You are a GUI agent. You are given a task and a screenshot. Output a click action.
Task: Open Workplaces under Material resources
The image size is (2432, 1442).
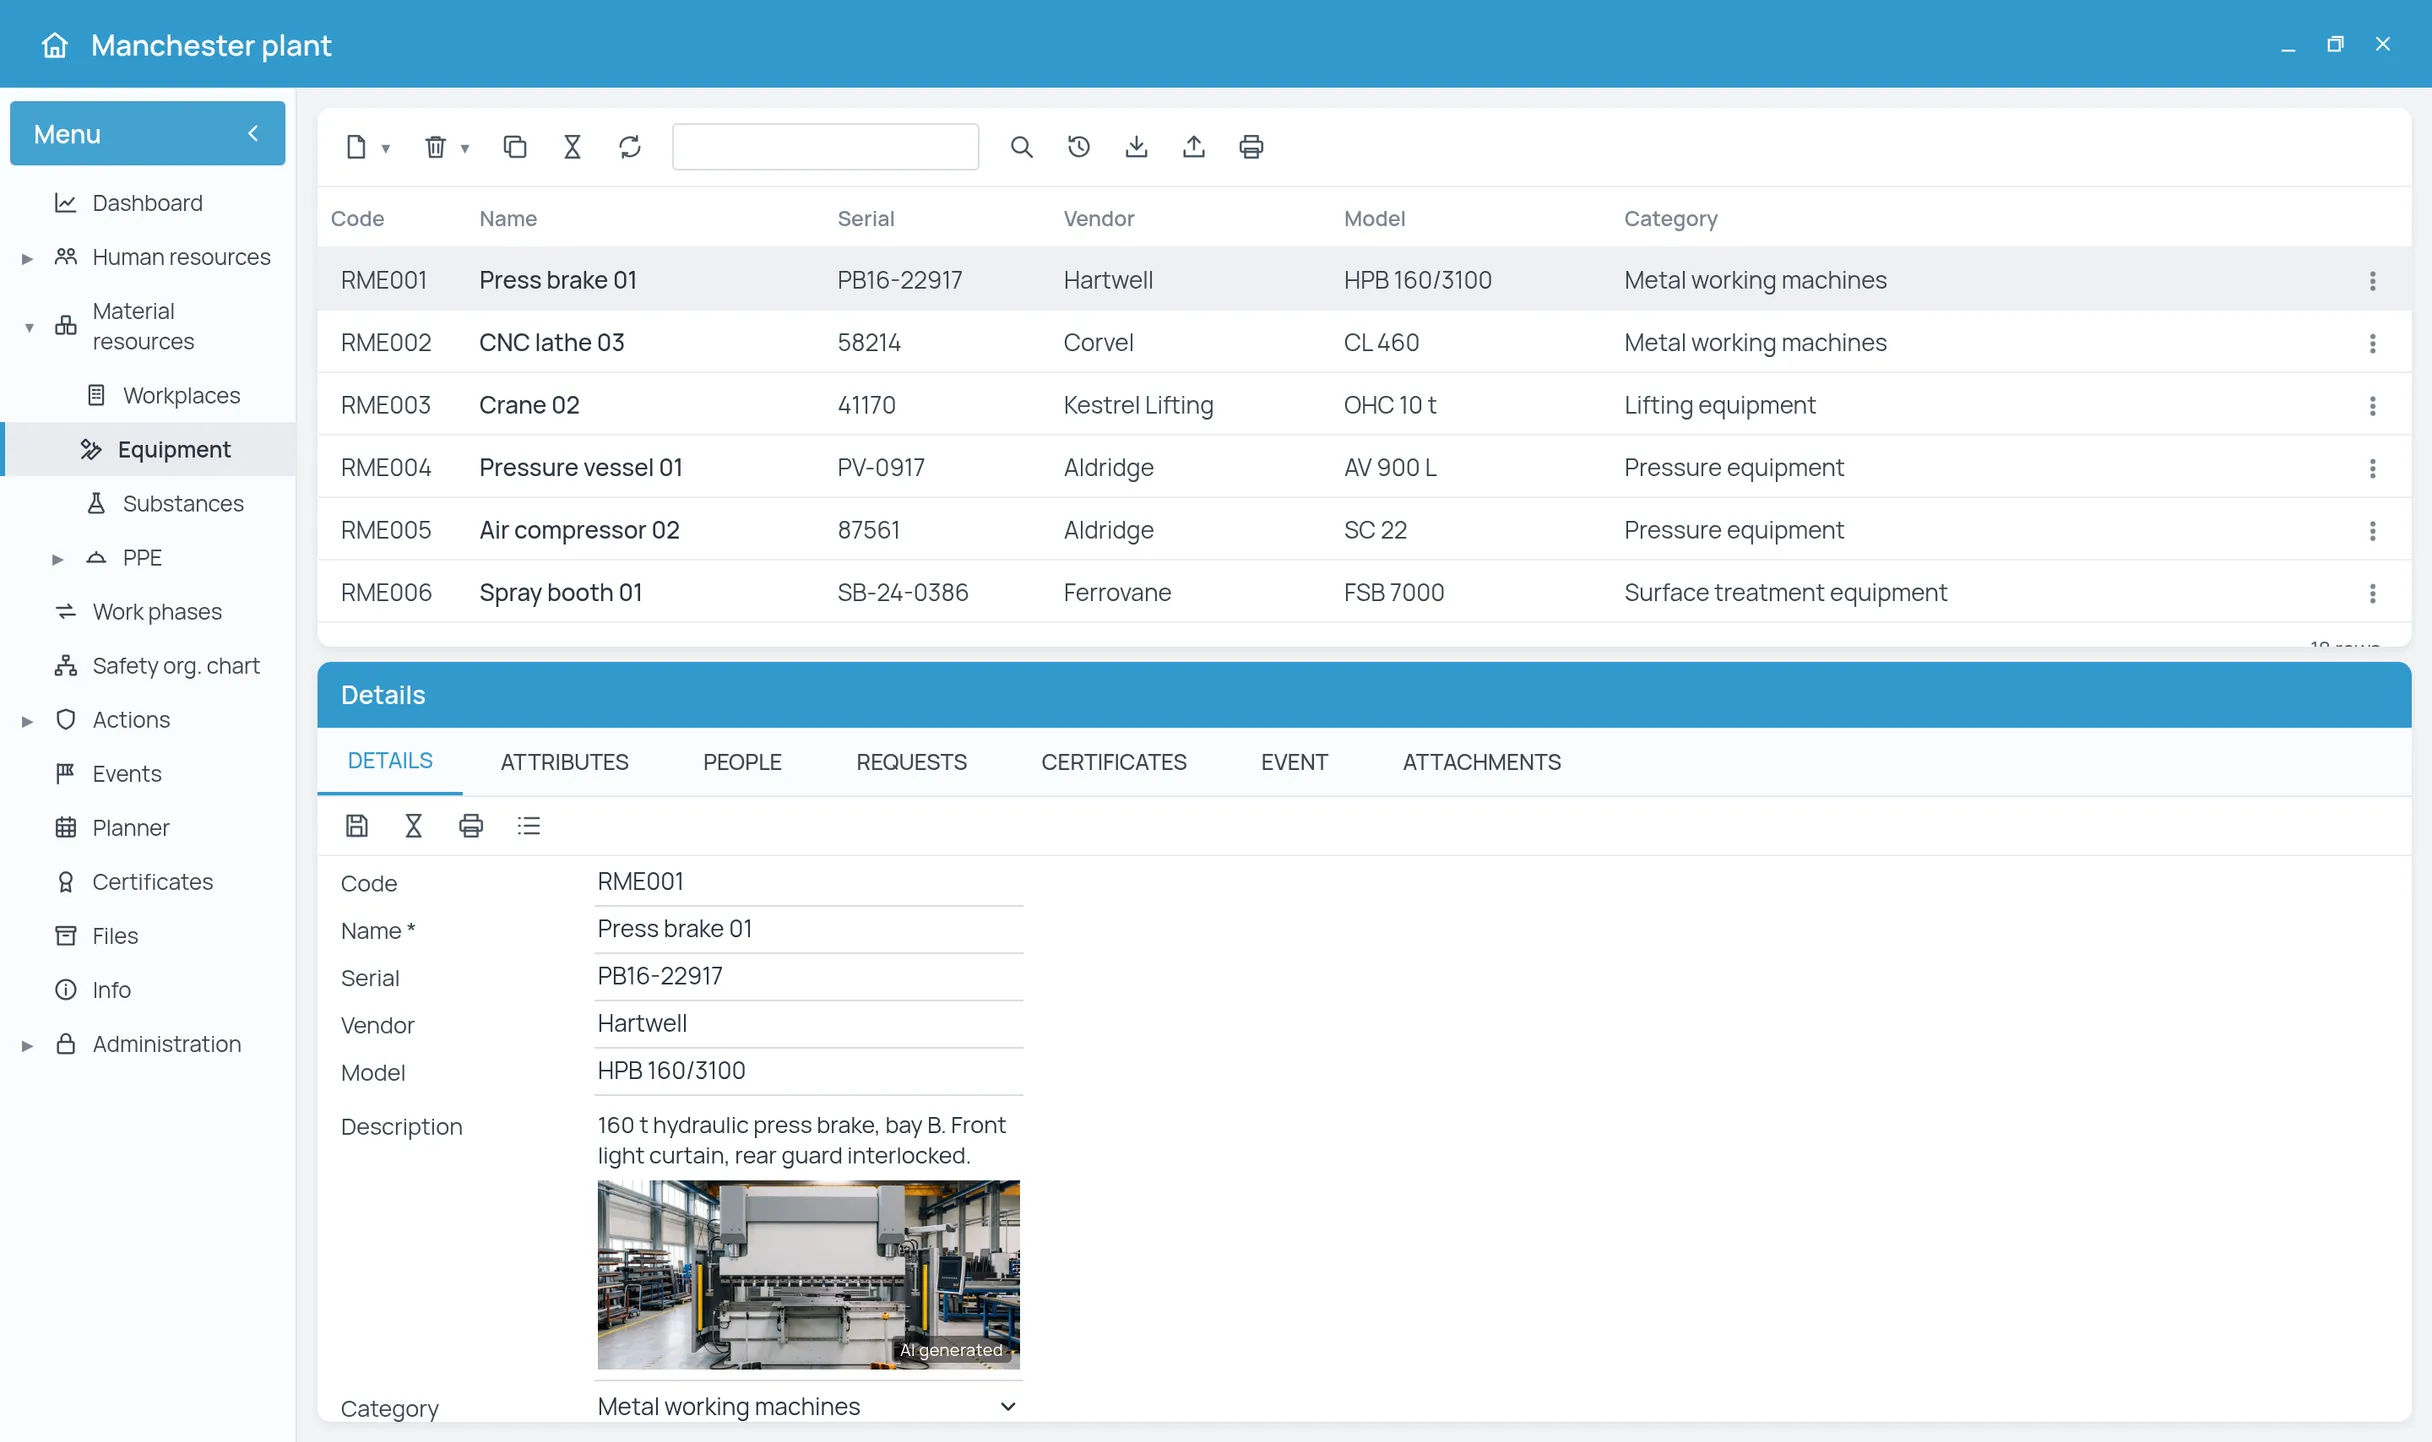pos(181,395)
